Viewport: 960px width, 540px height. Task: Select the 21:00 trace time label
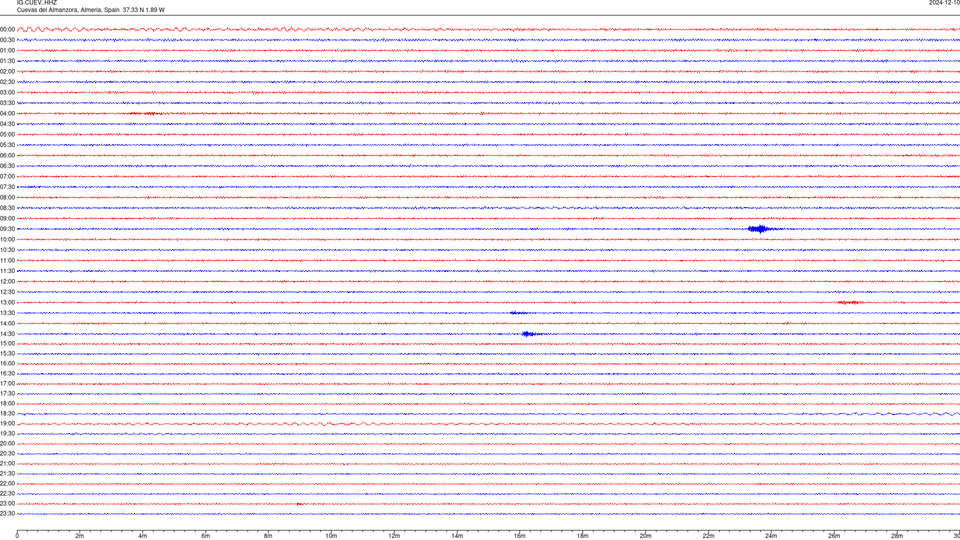click(x=7, y=463)
